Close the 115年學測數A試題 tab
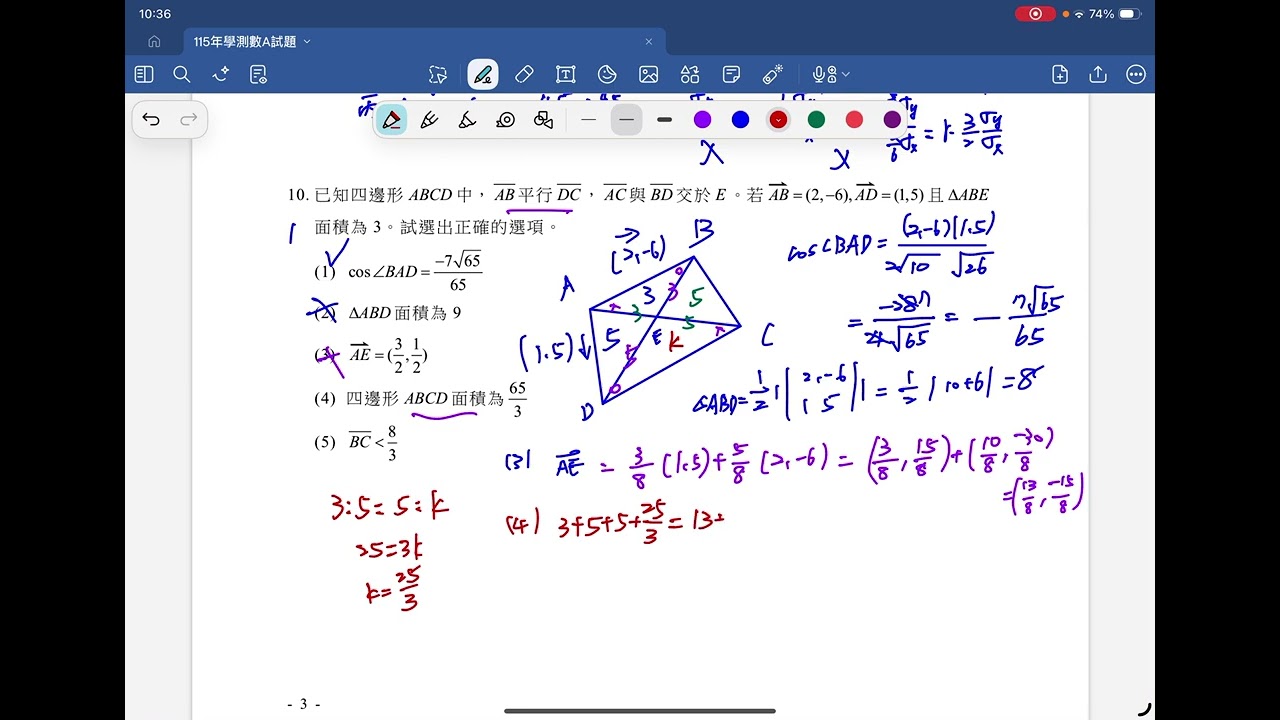Image resolution: width=1280 pixels, height=720 pixels. [648, 42]
